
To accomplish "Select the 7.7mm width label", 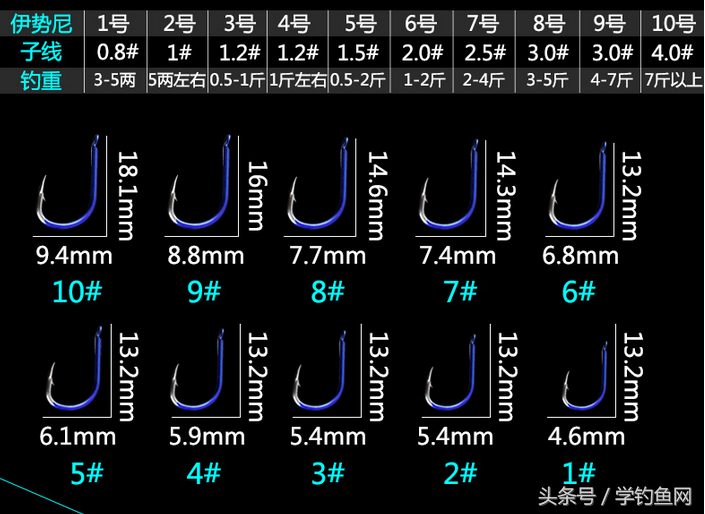I will tap(328, 256).
